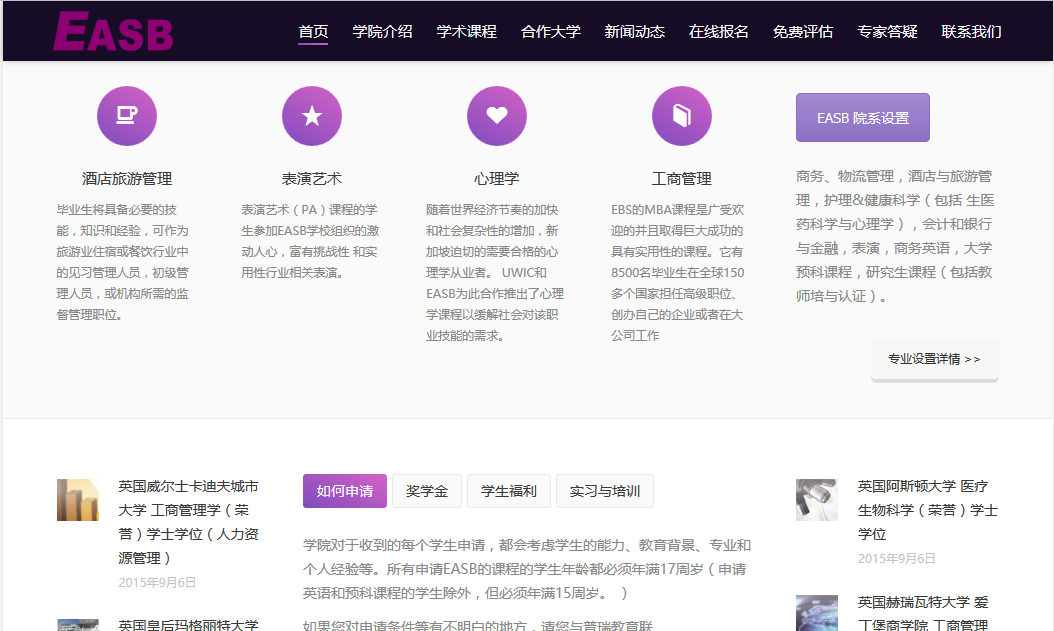Viewport: 1054px width, 631px height.
Task: Open 联系我们 in the navigation bar
Action: pyautogui.click(x=971, y=31)
